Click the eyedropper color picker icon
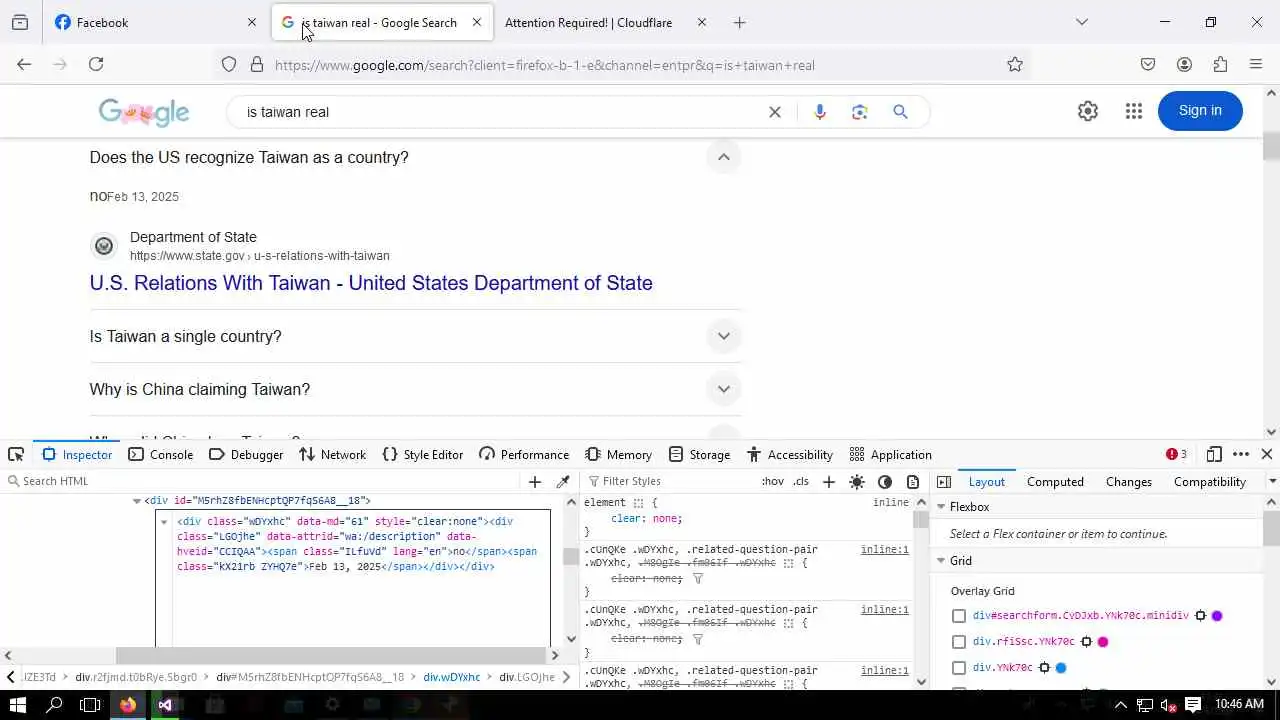The width and height of the screenshot is (1280, 720). click(563, 482)
